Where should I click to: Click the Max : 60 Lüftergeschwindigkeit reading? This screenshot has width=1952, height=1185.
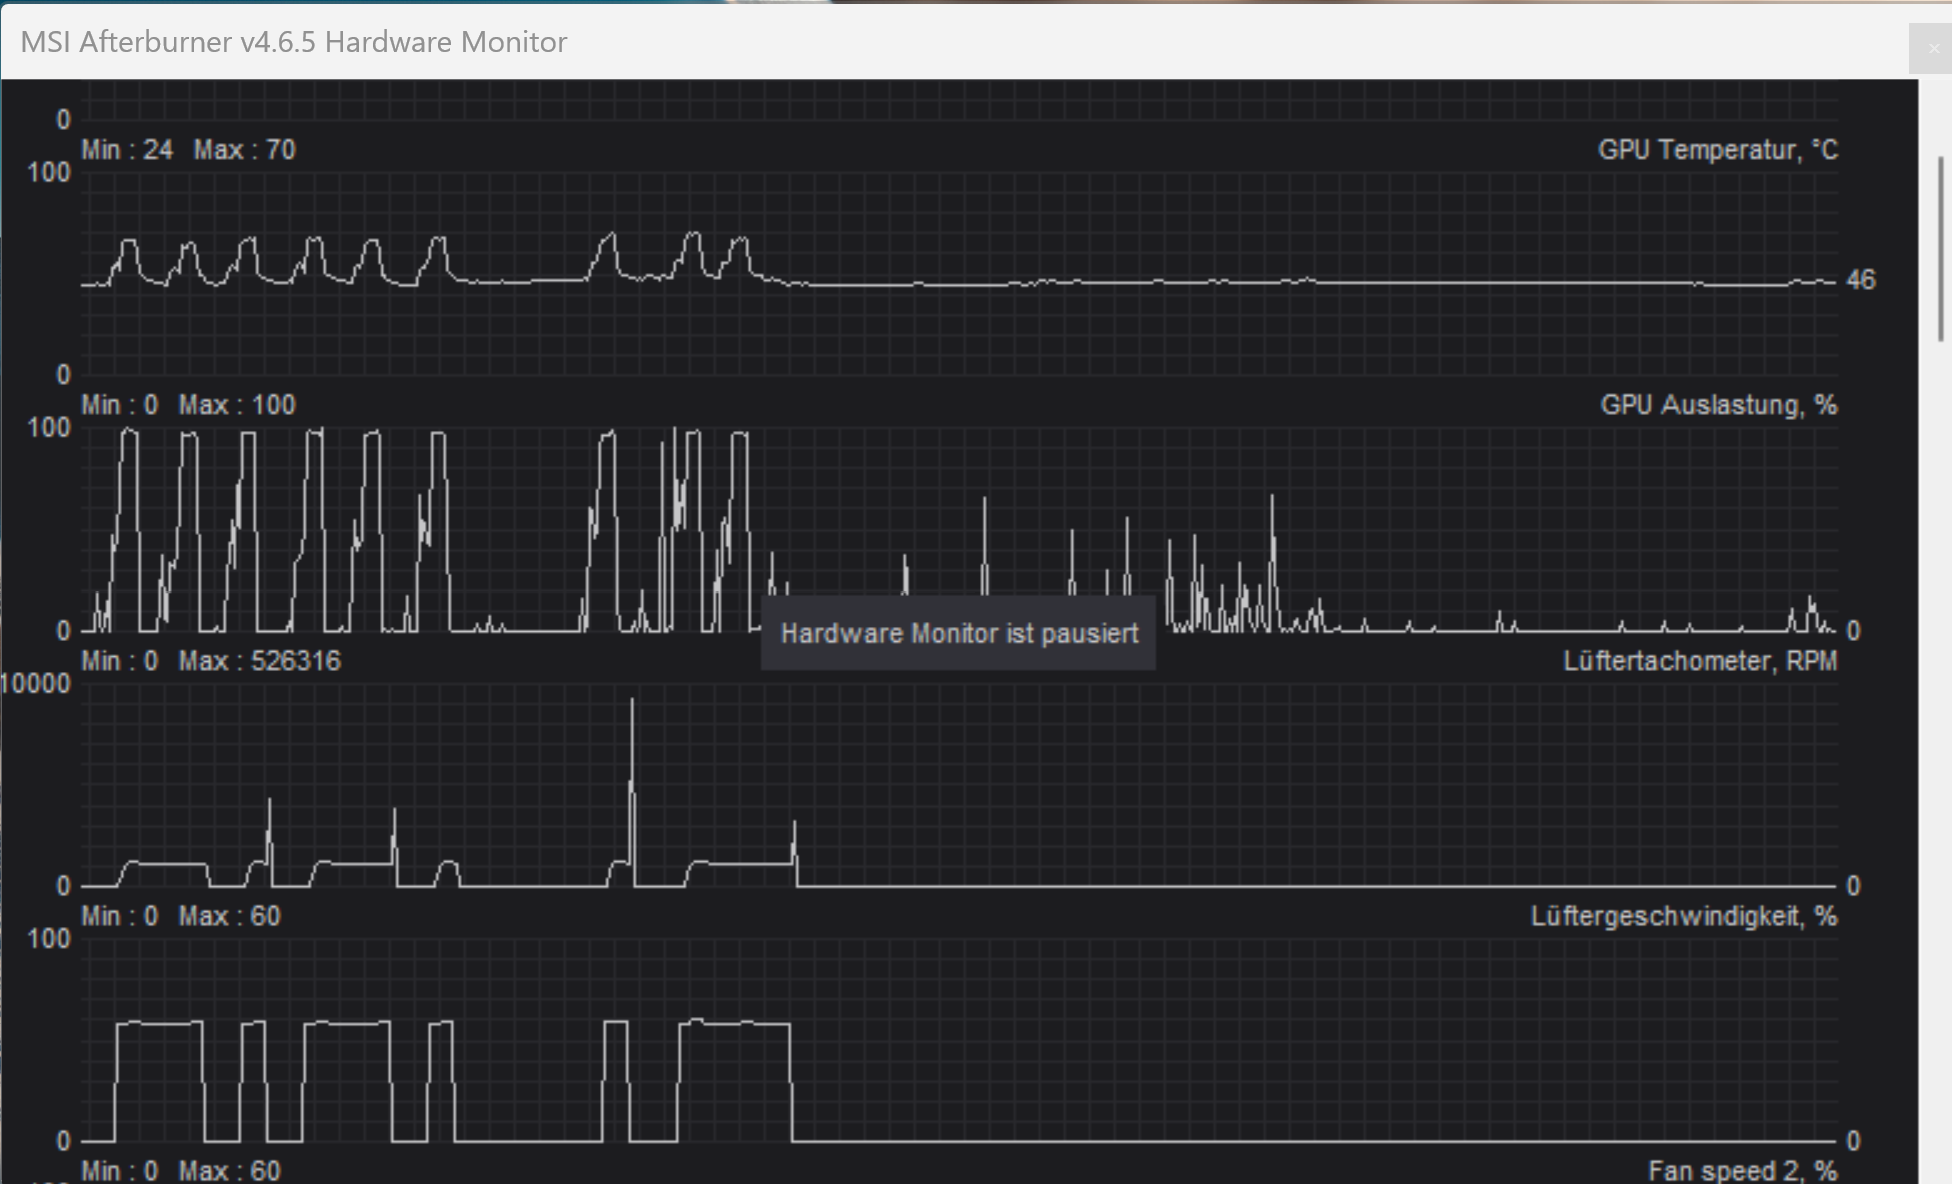click(229, 916)
